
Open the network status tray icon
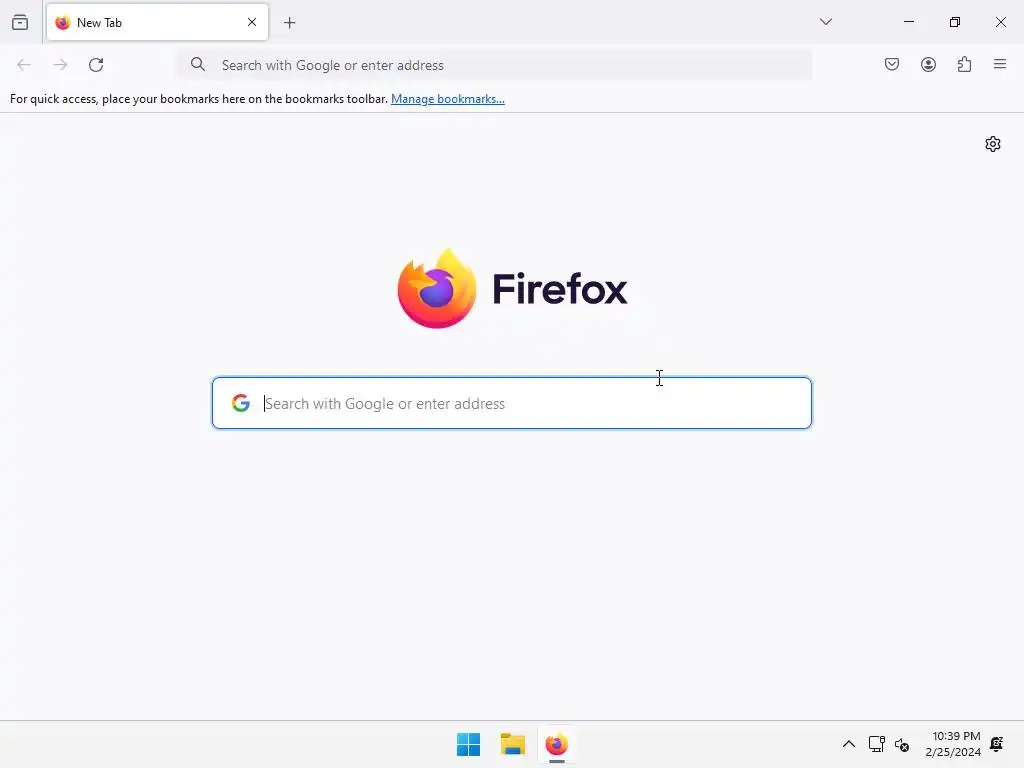876,744
